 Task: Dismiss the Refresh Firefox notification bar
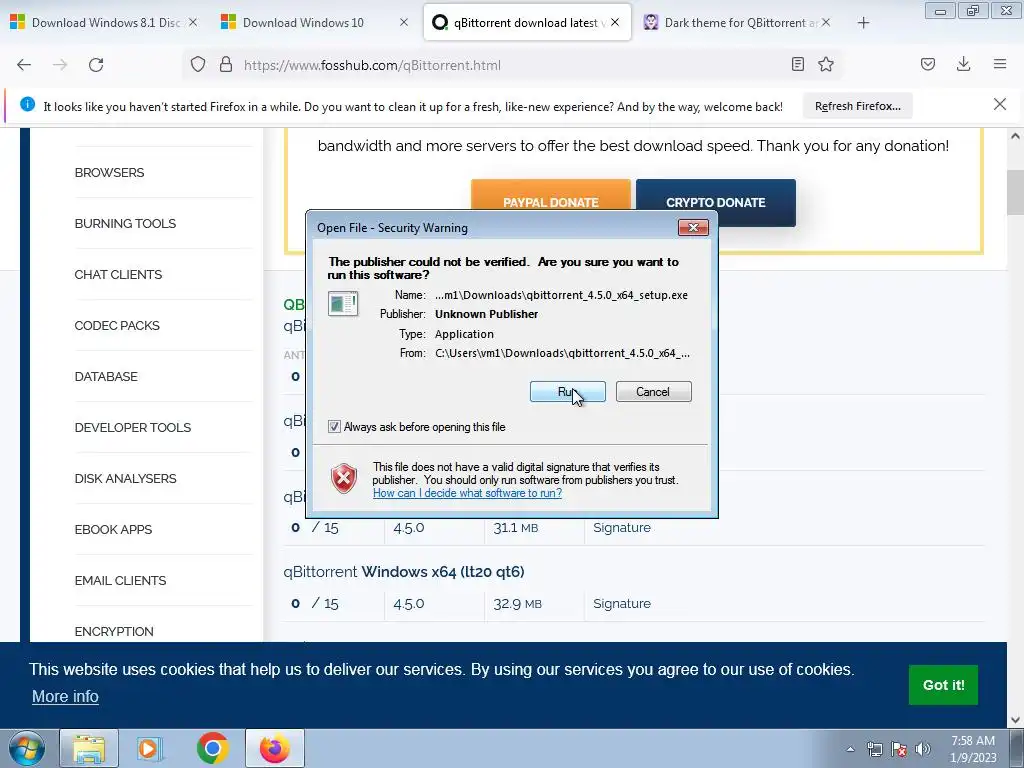click(x=1000, y=104)
